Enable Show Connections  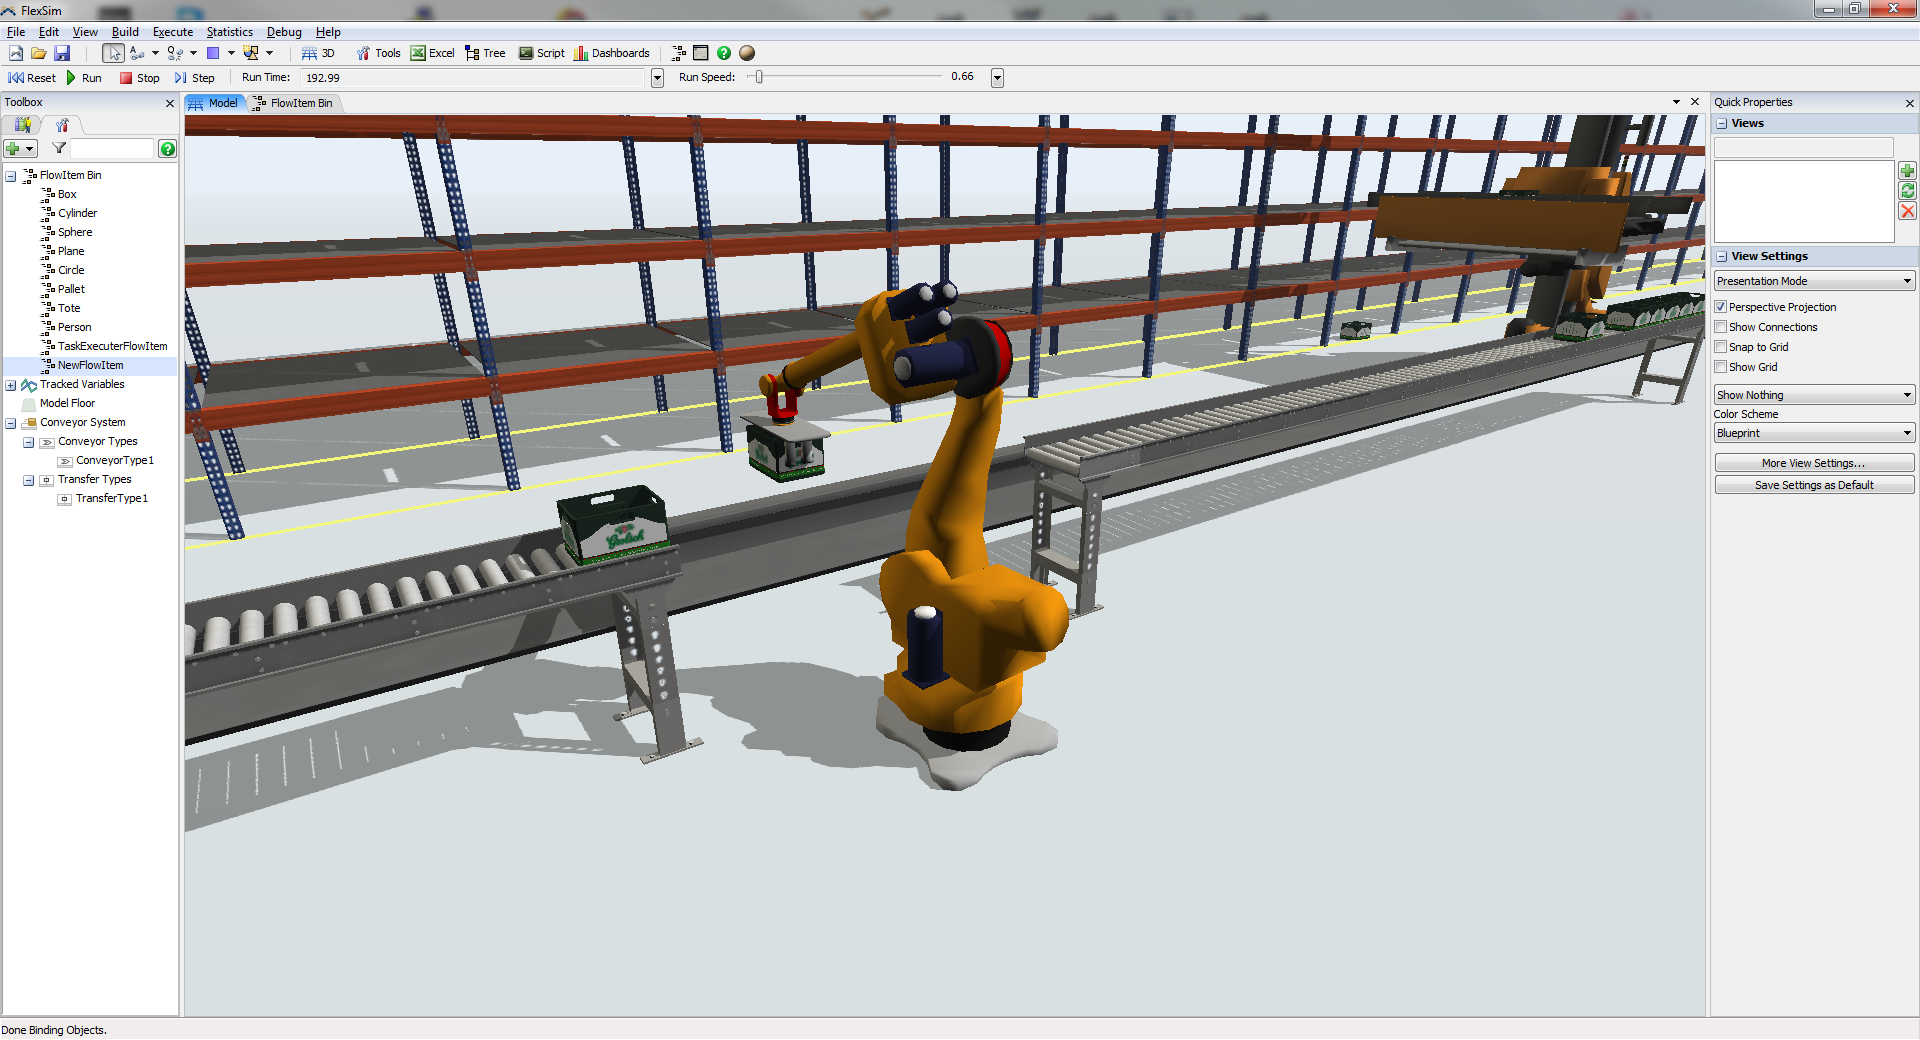click(1721, 327)
